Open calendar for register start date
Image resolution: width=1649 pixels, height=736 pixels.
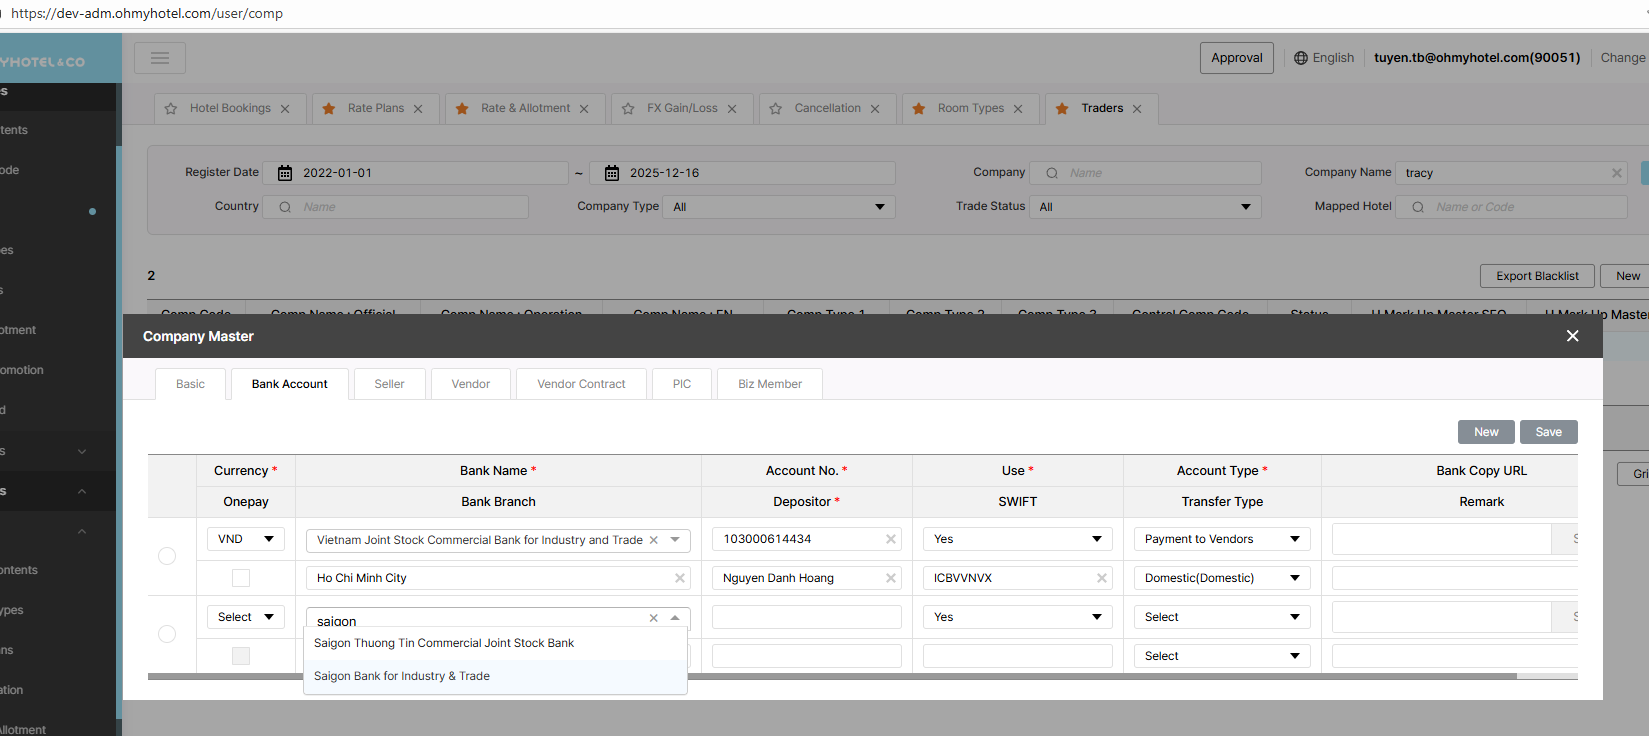click(x=285, y=173)
